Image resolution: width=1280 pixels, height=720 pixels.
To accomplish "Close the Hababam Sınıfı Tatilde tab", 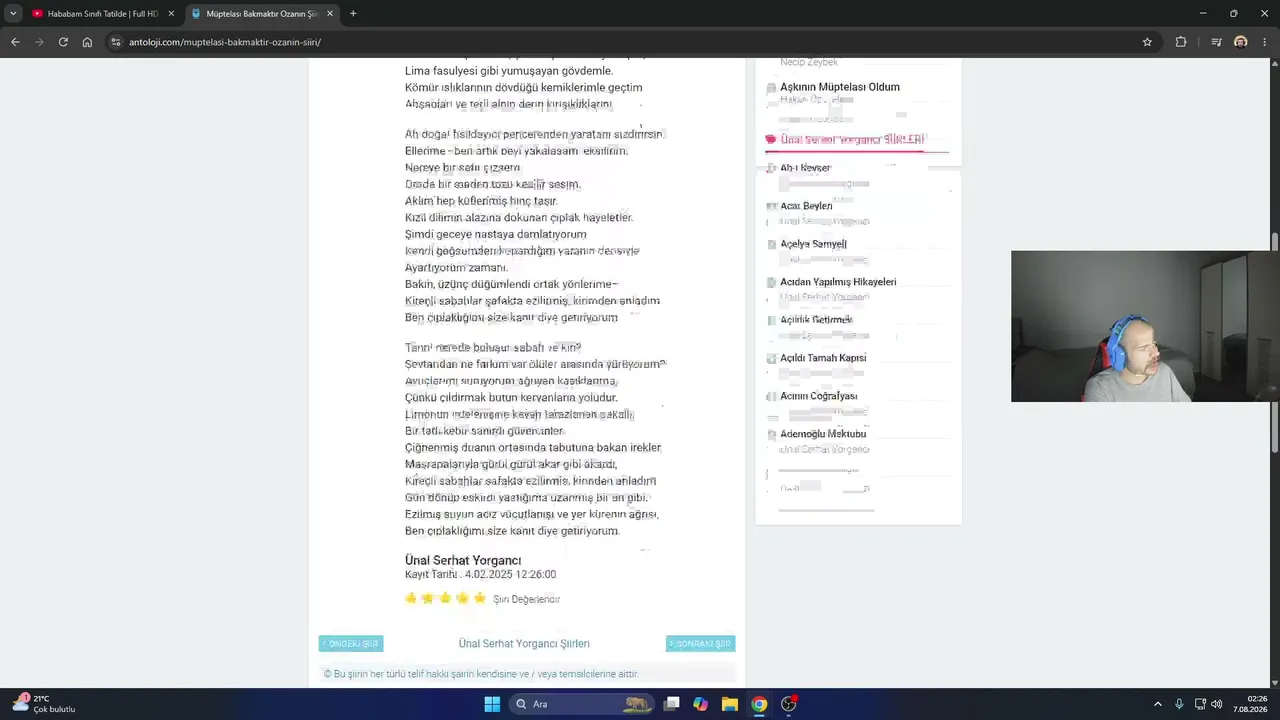I will (171, 14).
